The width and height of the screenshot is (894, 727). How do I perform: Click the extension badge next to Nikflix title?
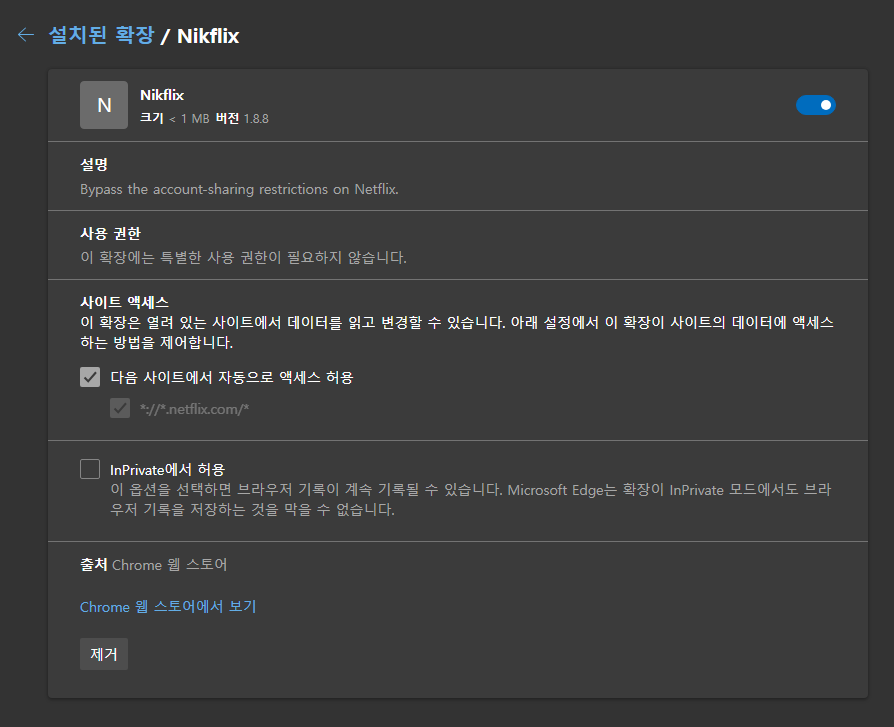pyautogui.click(x=104, y=105)
